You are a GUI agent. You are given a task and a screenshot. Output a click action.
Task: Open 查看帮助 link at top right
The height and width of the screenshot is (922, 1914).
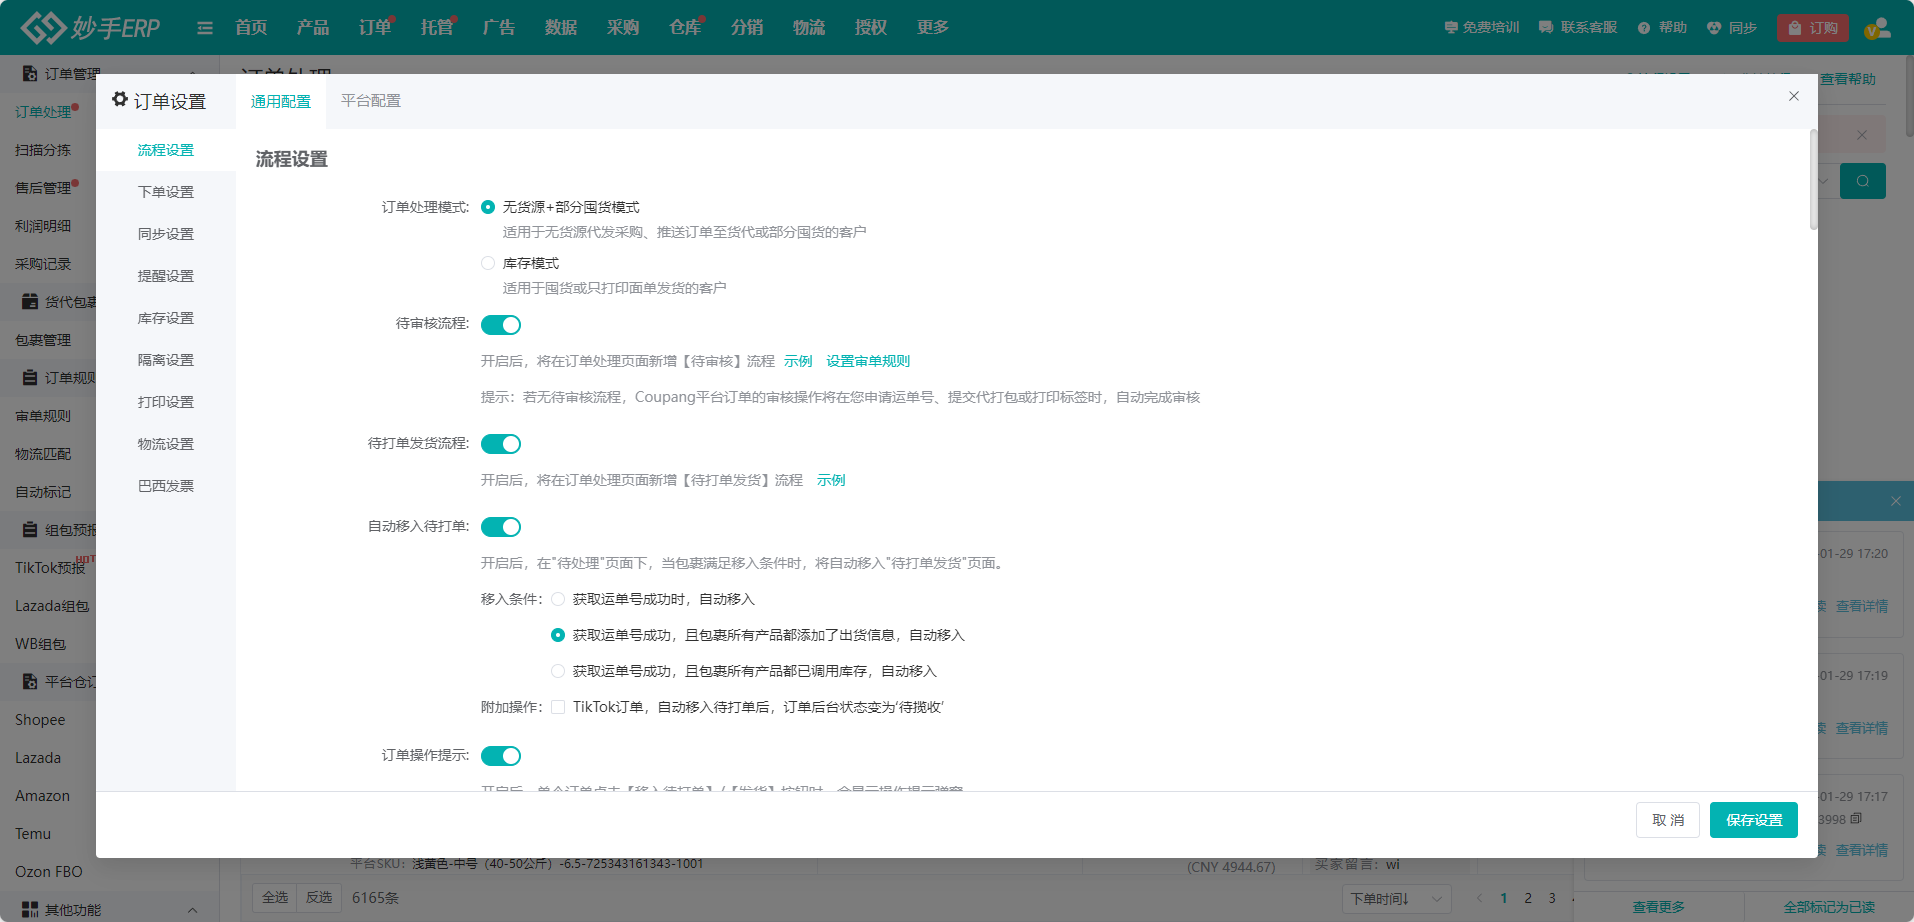click(x=1848, y=79)
